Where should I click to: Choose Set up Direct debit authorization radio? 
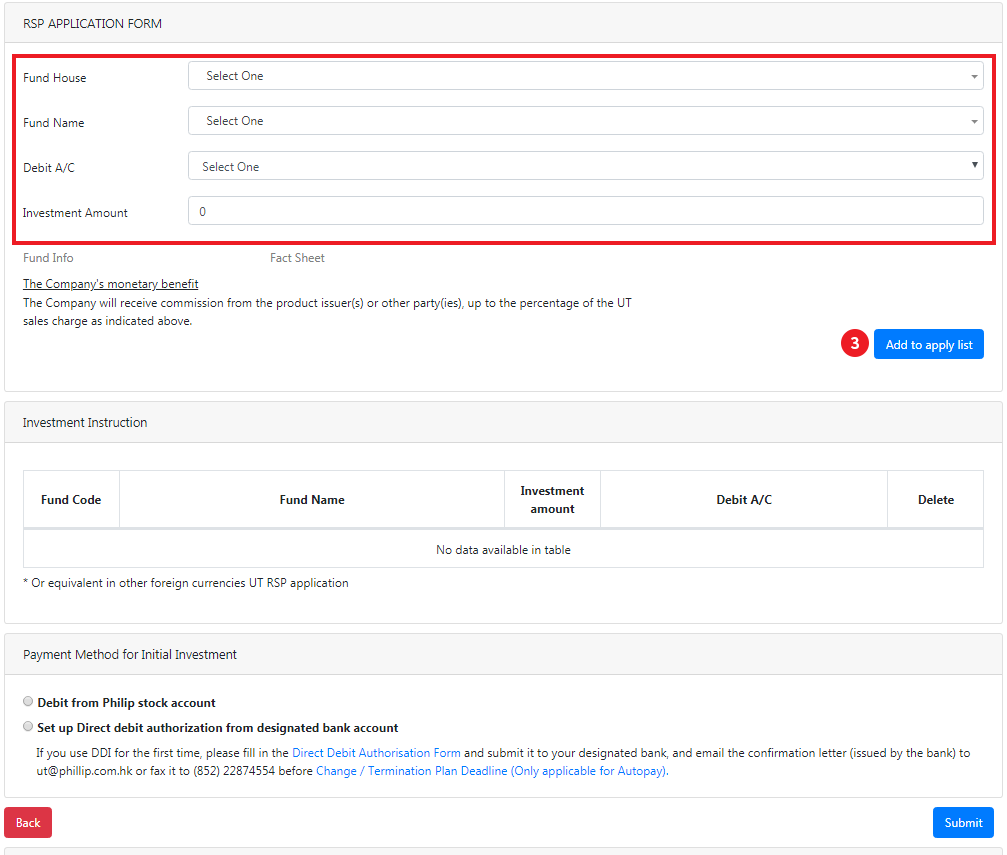tap(28, 727)
